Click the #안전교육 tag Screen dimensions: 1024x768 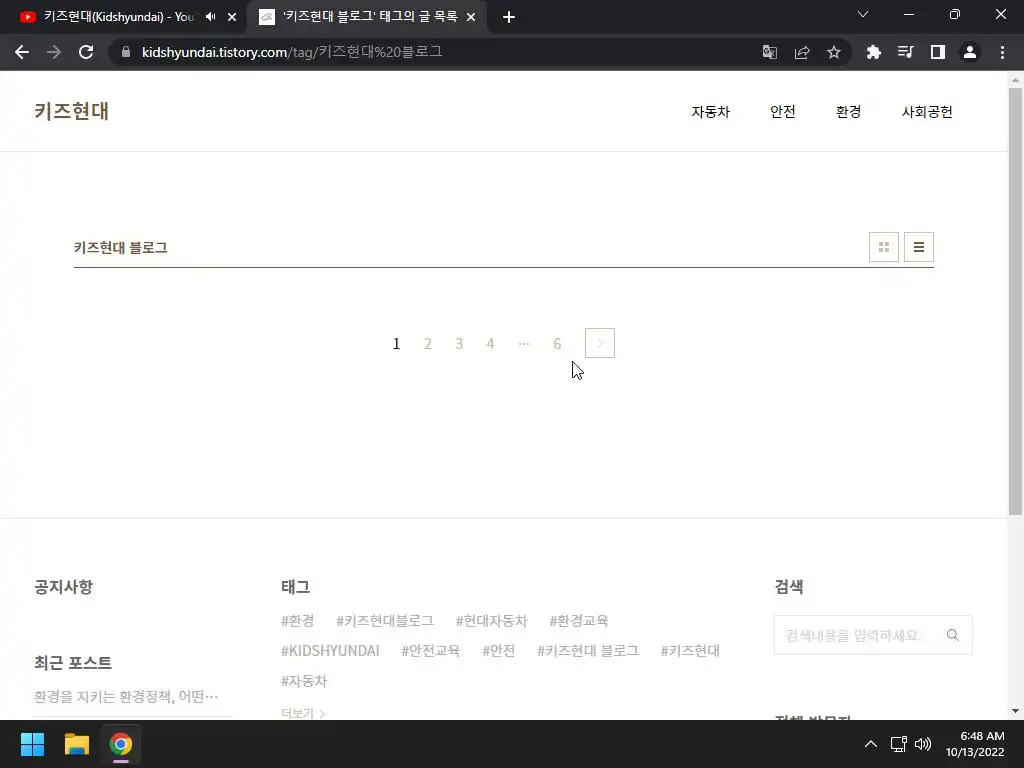coord(430,650)
